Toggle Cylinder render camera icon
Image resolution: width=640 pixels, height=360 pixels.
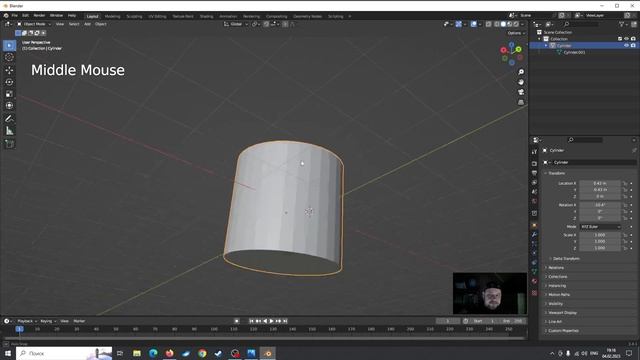tap(633, 45)
